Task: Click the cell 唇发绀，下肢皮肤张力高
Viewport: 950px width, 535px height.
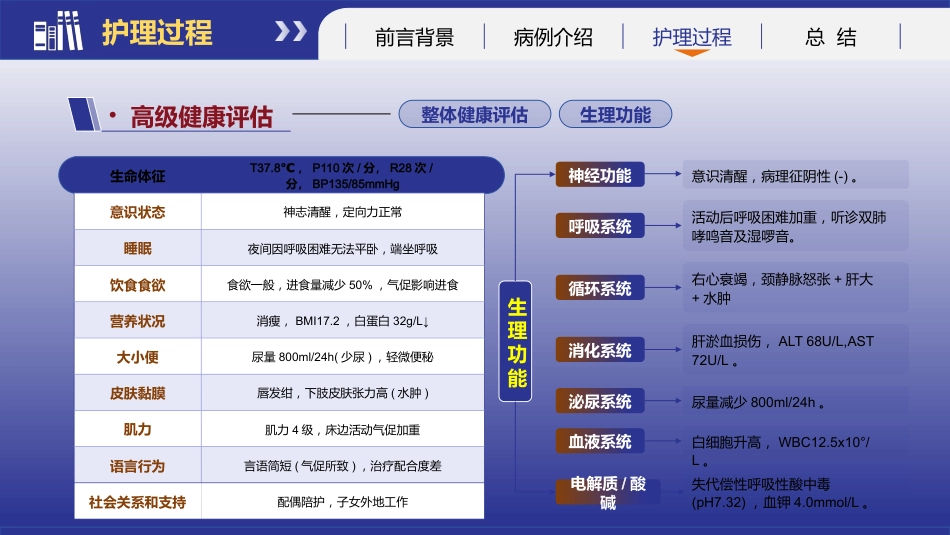Action: click(x=342, y=393)
